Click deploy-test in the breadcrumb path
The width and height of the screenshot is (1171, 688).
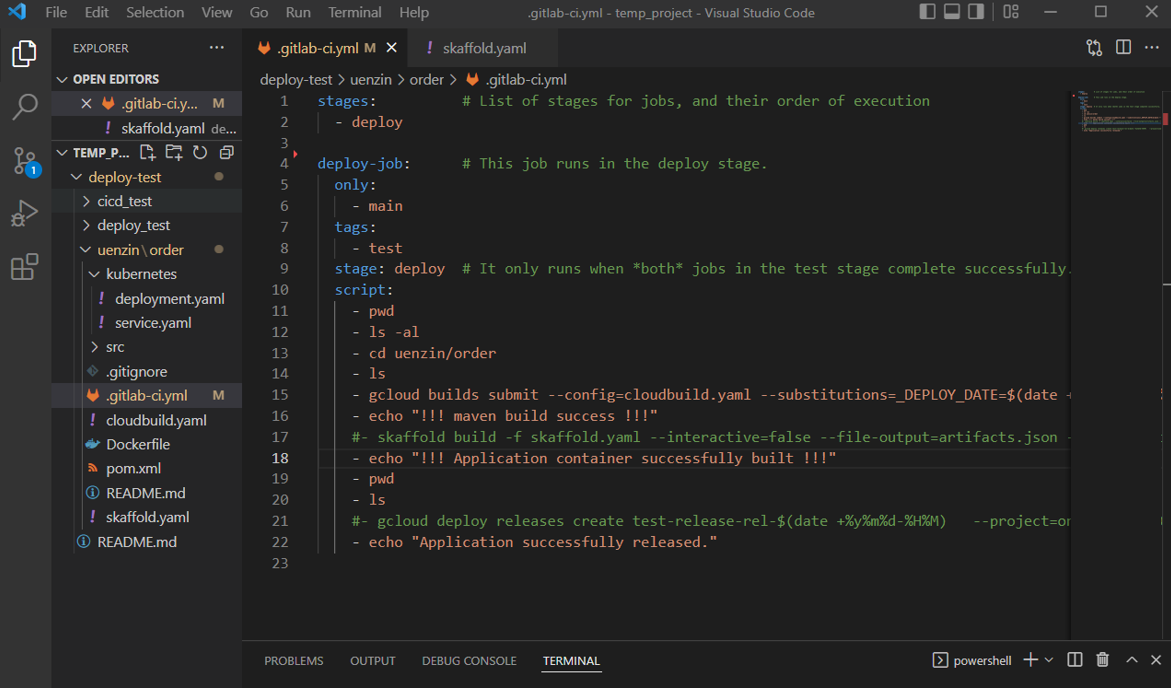(296, 79)
